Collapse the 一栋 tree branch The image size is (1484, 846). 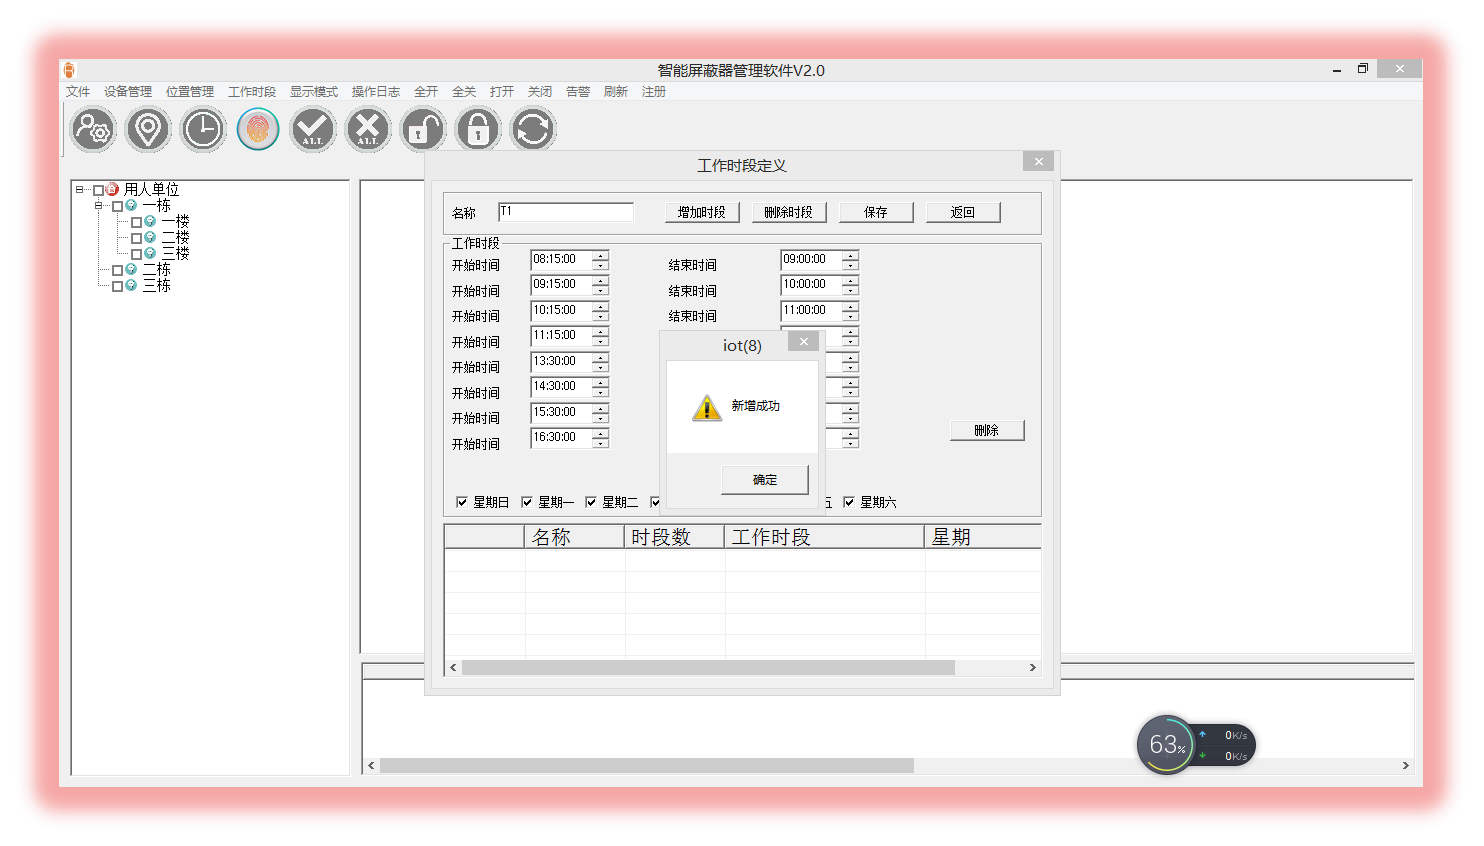click(99, 206)
